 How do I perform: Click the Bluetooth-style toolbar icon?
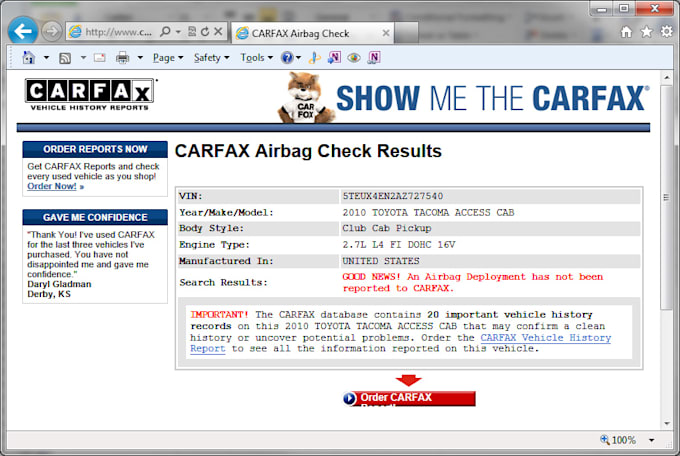[x=315, y=58]
